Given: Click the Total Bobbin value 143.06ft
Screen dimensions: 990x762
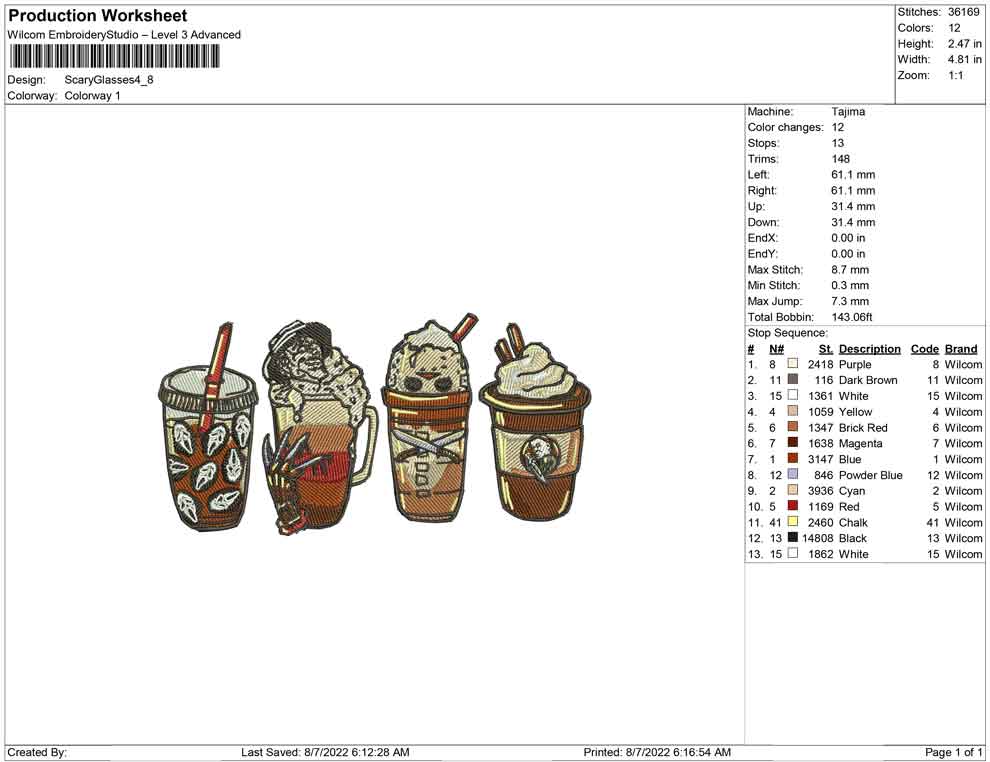Looking at the screenshot, I should pyautogui.click(x=851, y=317).
